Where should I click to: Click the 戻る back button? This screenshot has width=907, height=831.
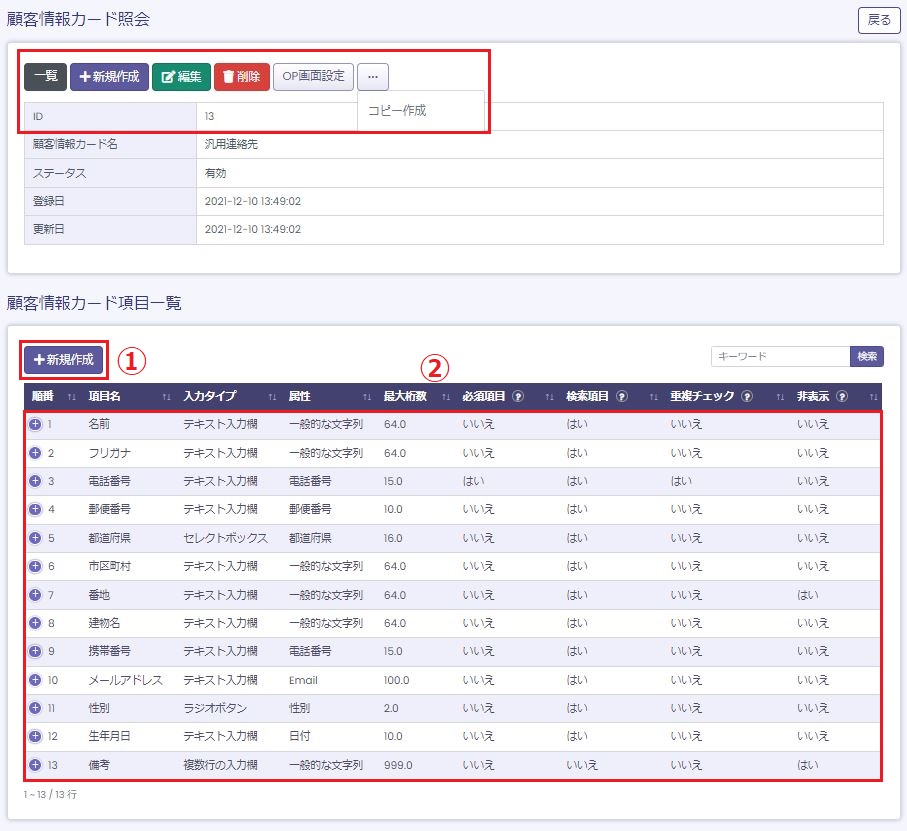[x=879, y=21]
